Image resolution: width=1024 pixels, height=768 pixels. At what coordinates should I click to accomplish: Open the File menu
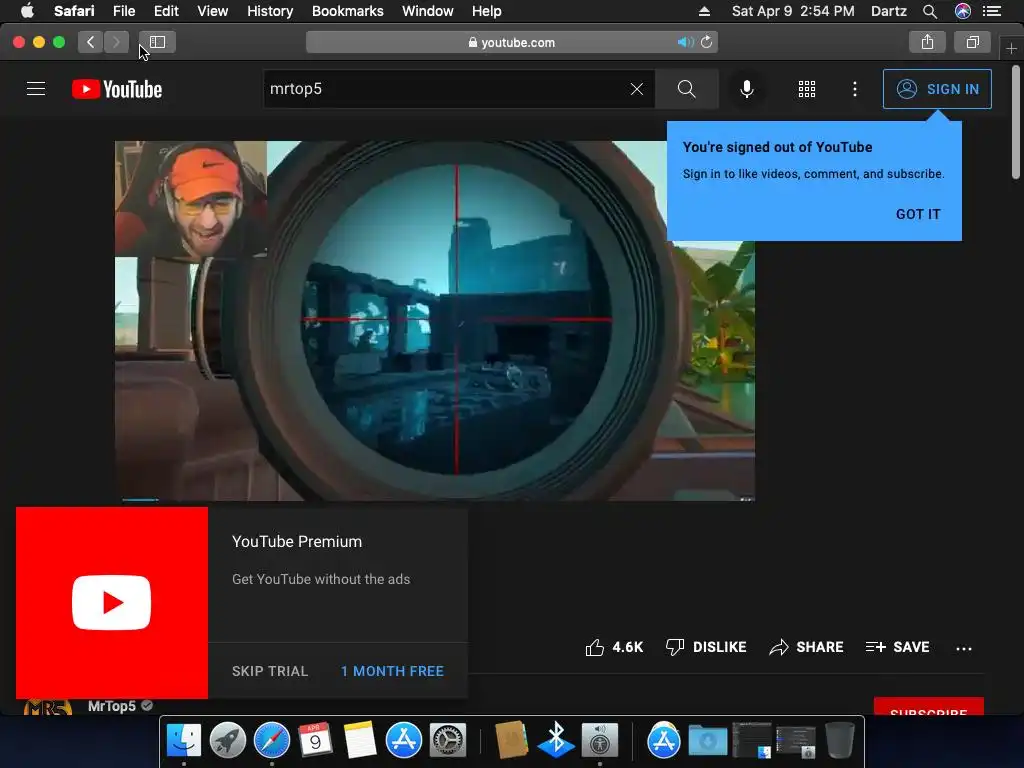tap(124, 11)
